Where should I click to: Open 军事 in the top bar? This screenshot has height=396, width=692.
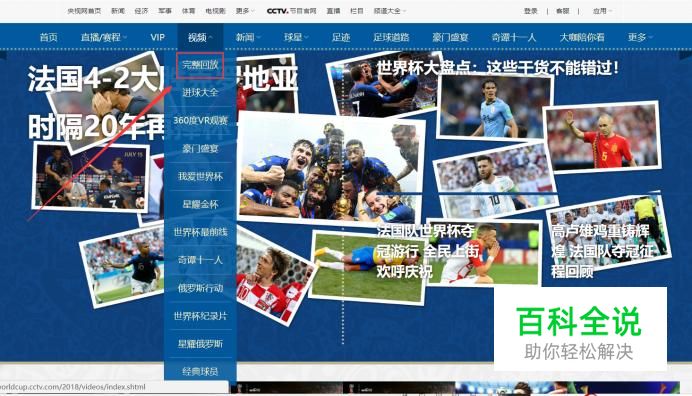[165, 11]
